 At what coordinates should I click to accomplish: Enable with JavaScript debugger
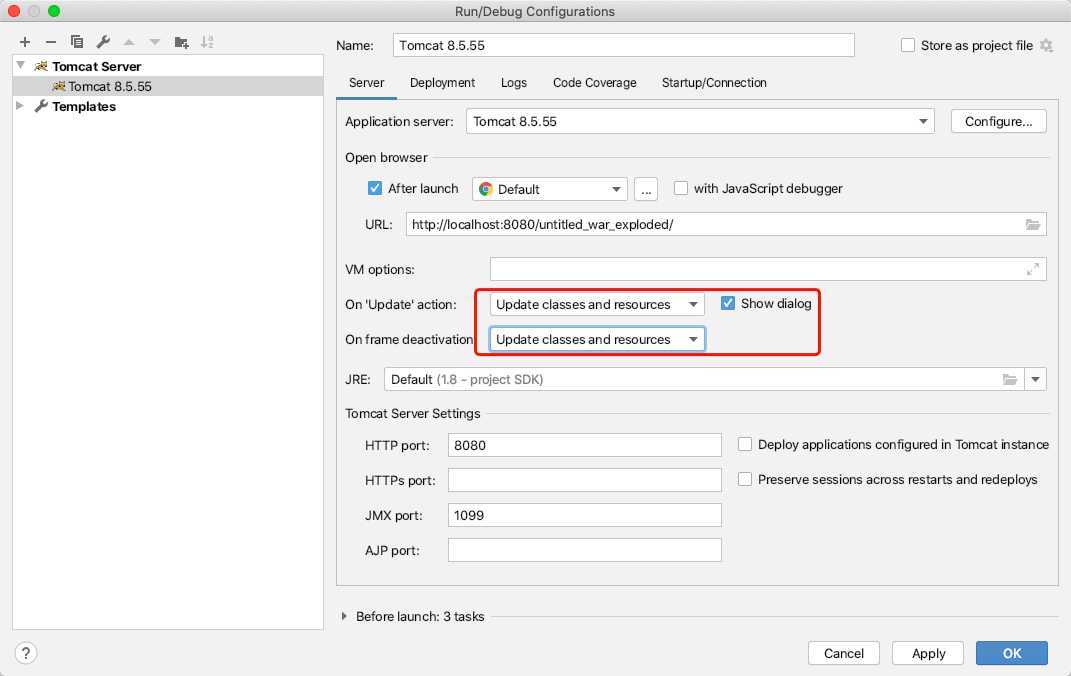[680, 188]
